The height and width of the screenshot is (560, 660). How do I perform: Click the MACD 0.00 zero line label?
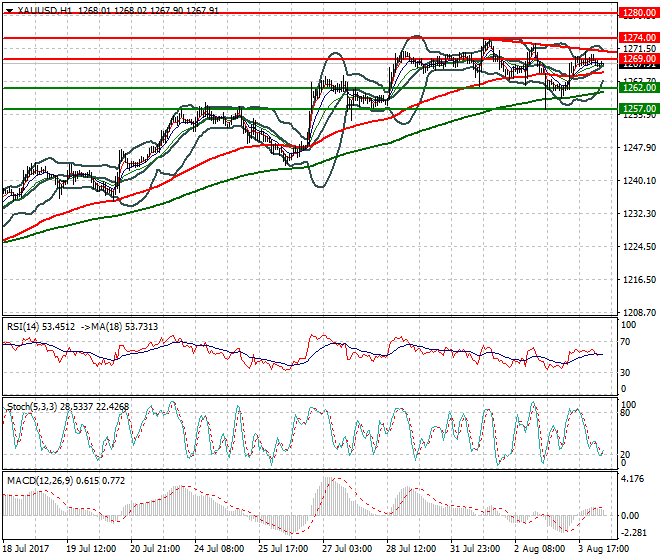point(630,516)
